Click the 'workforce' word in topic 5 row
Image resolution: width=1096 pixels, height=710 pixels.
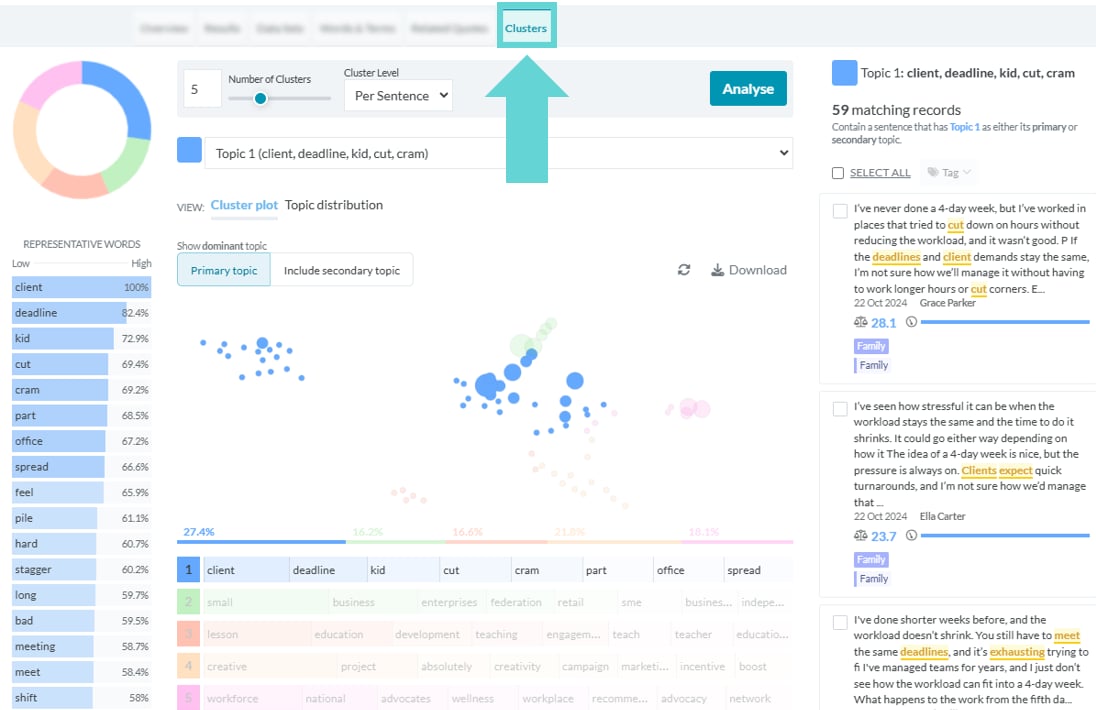click(x=232, y=699)
